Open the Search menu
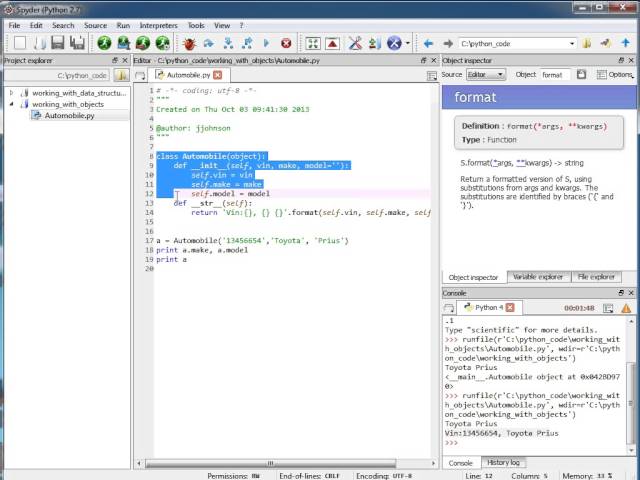 (x=63, y=25)
